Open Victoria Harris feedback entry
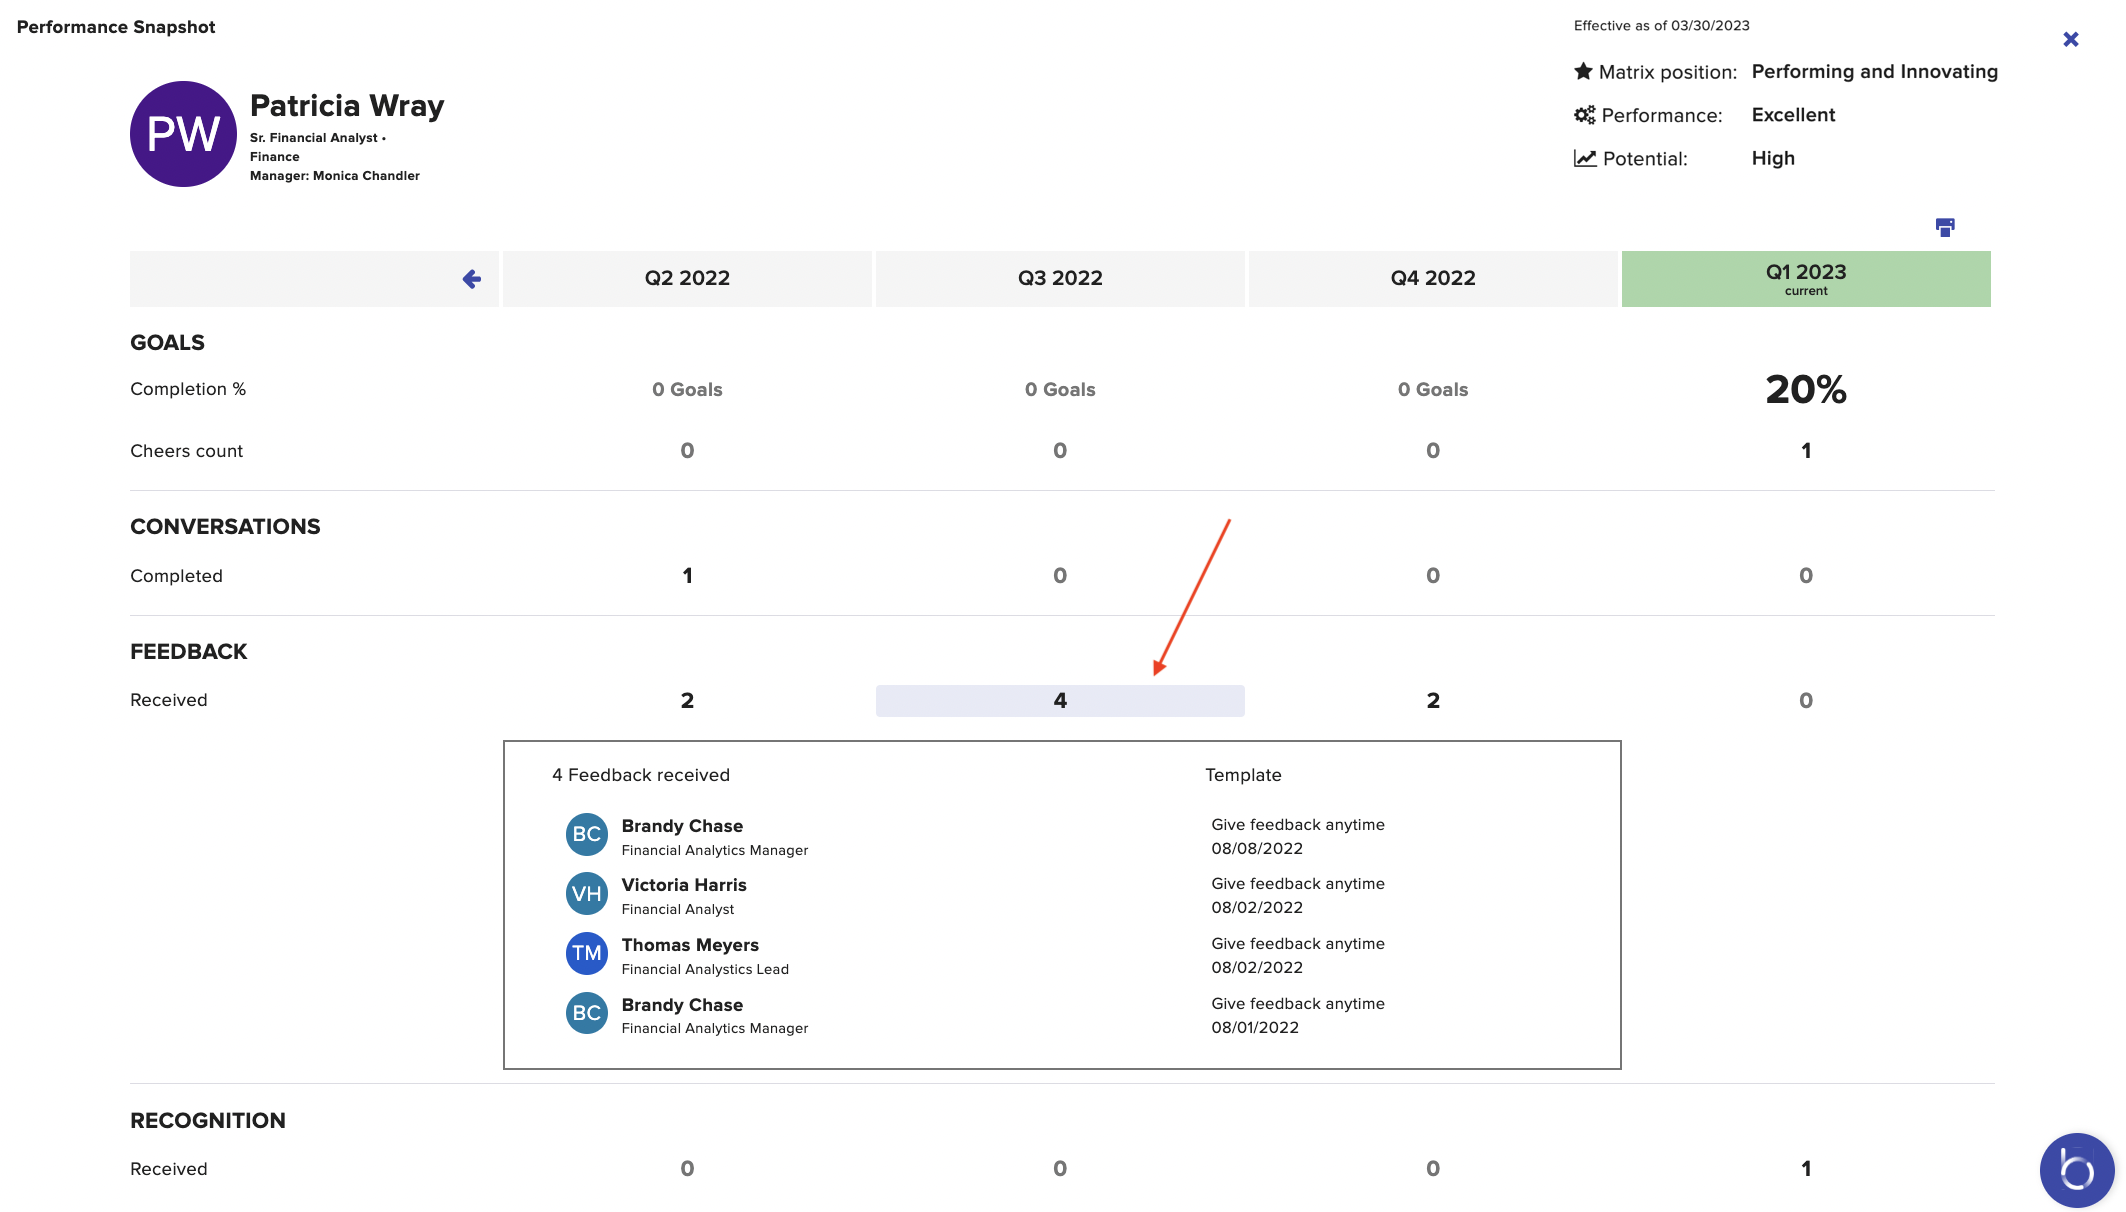The height and width of the screenshot is (1212, 2126). click(x=684, y=885)
